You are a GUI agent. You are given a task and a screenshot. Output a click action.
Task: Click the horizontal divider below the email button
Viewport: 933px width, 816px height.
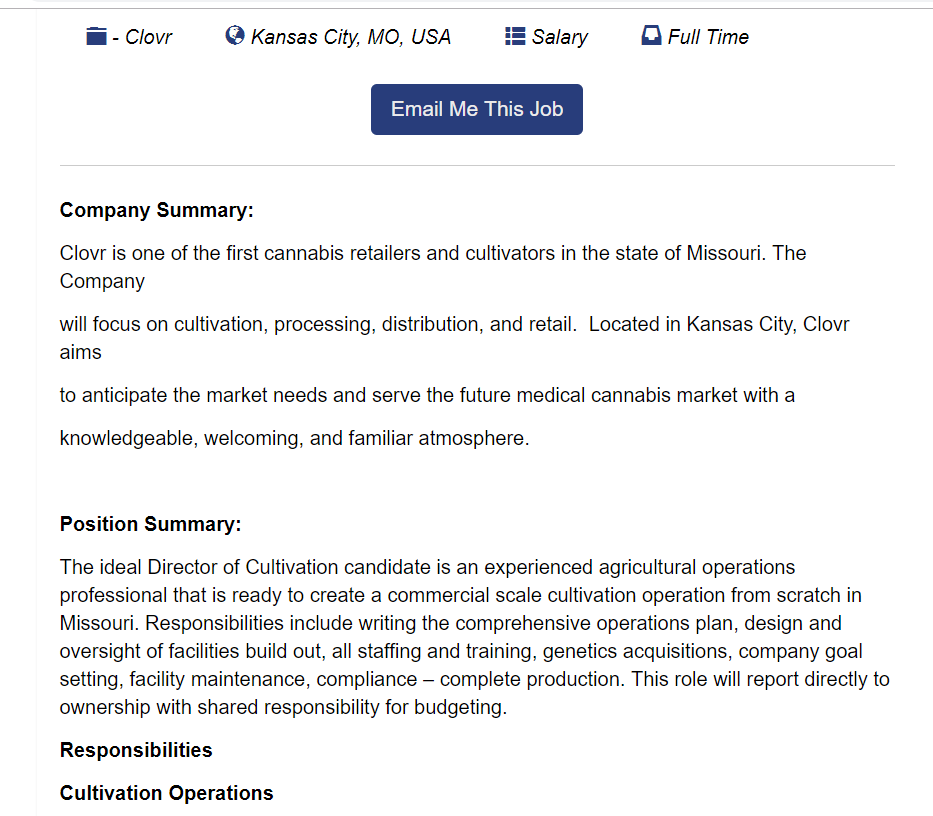click(477, 165)
